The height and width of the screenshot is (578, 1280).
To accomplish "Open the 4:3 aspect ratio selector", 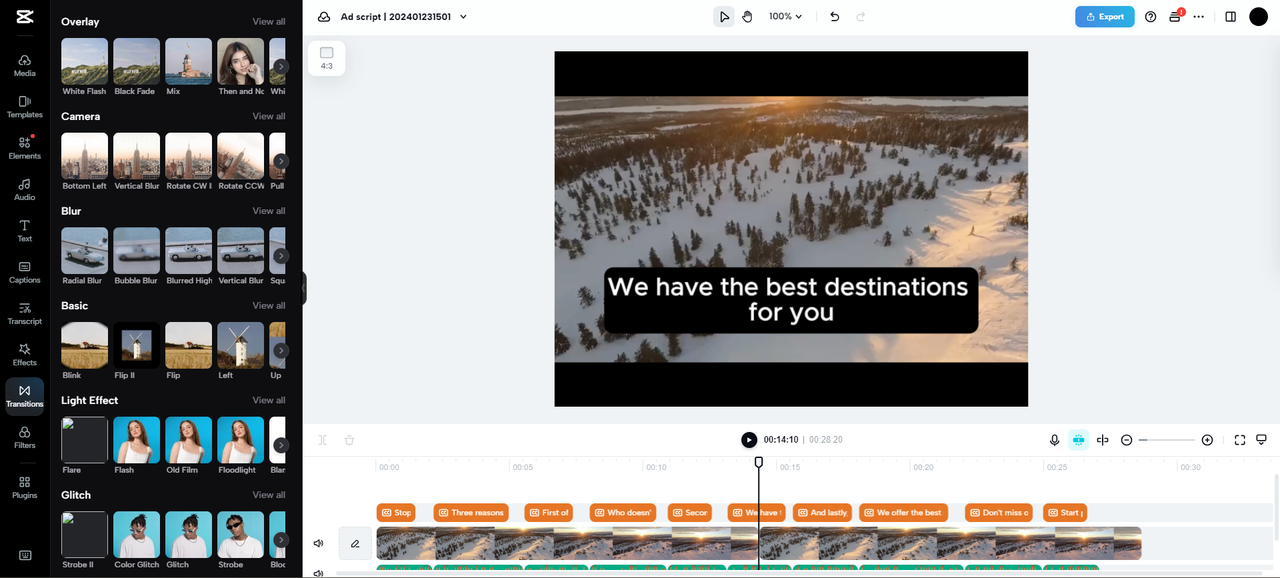I will point(326,58).
